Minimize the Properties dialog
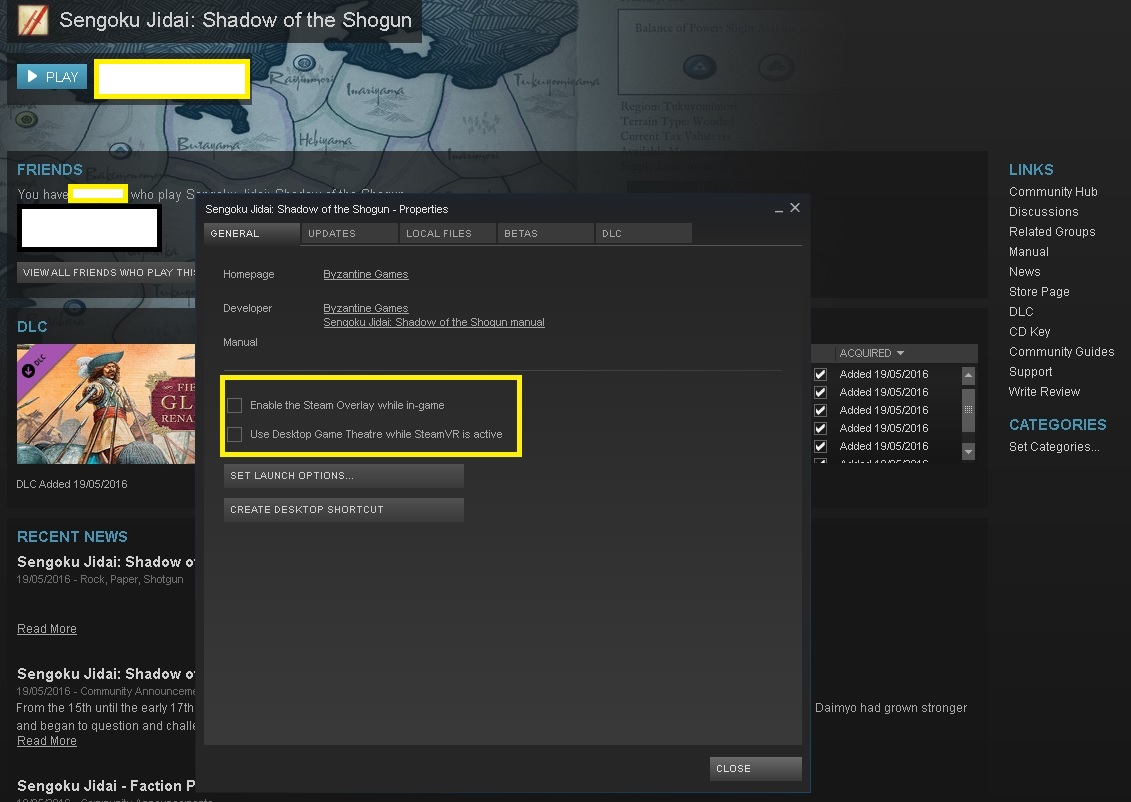 [x=779, y=209]
